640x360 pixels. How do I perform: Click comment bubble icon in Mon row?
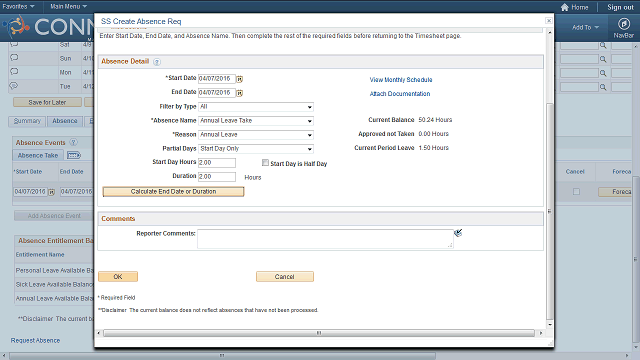(14, 71)
